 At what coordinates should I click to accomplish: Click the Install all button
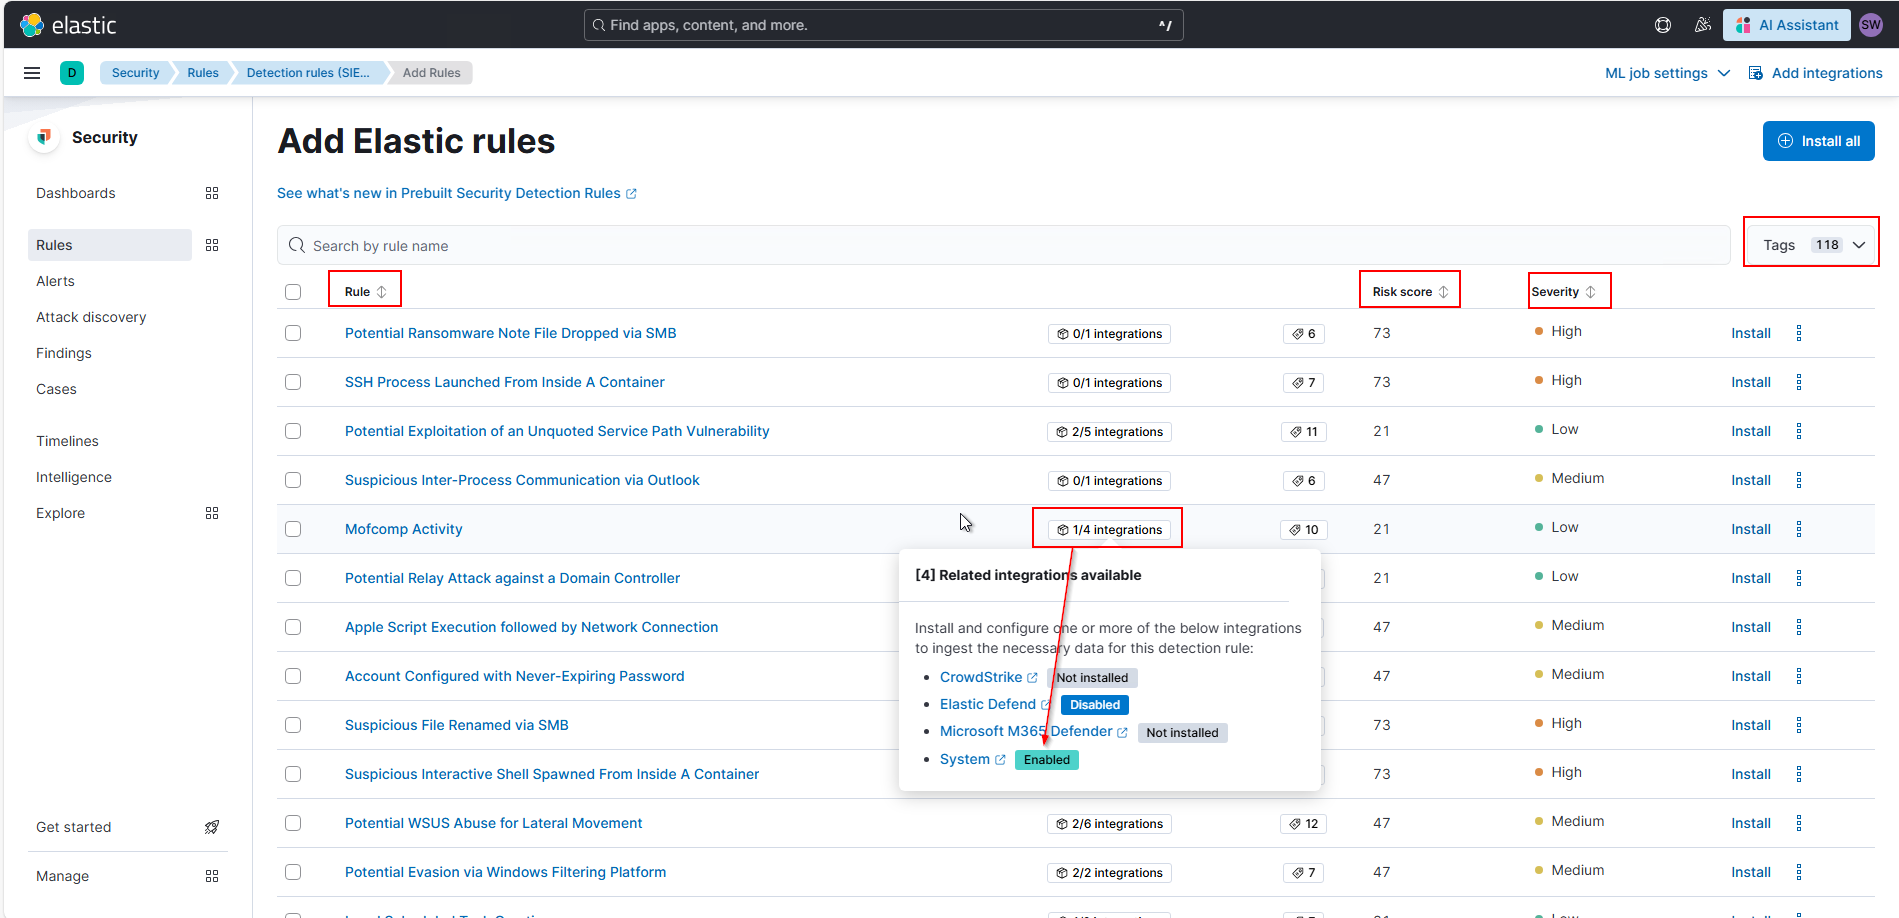[x=1818, y=141]
